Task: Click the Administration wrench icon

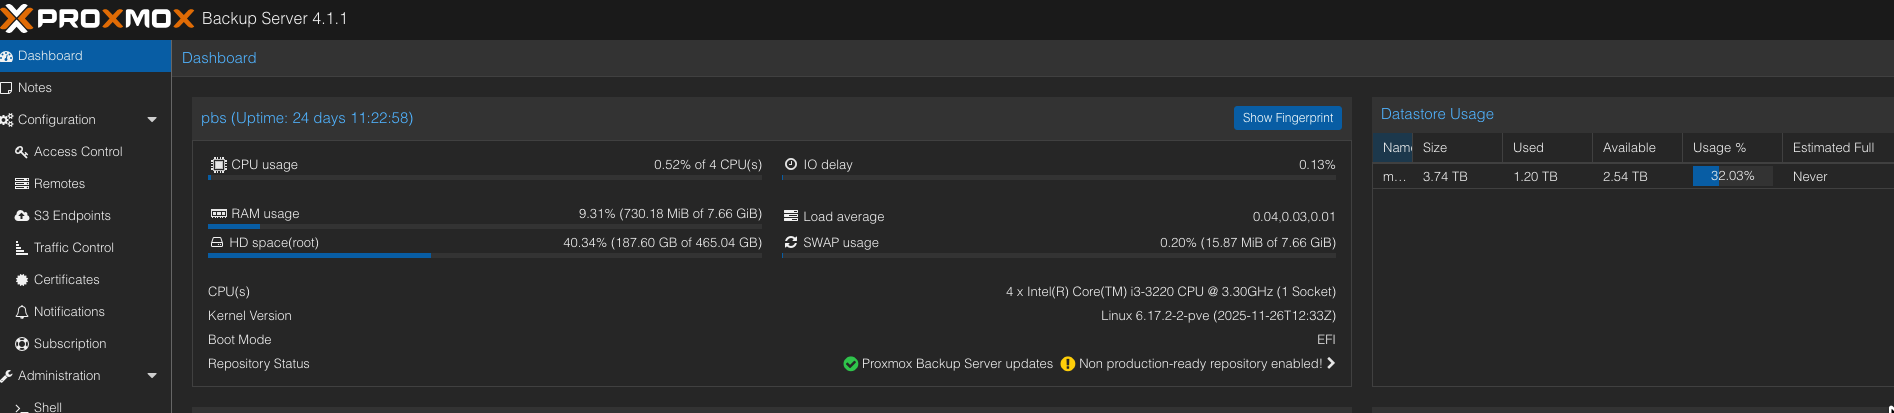Action: coord(6,376)
